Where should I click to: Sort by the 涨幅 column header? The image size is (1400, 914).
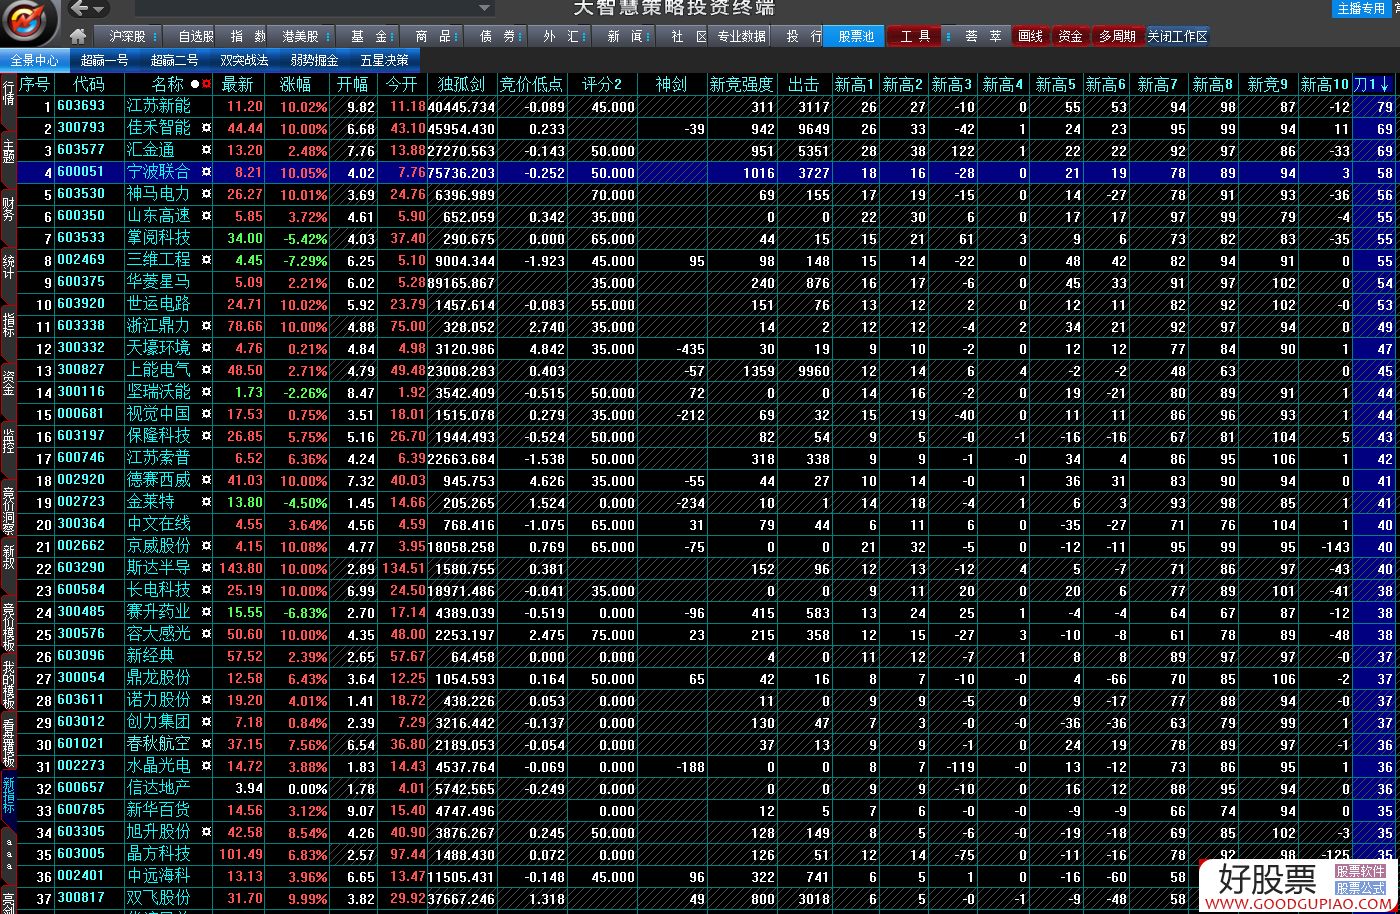pyautogui.click(x=296, y=84)
